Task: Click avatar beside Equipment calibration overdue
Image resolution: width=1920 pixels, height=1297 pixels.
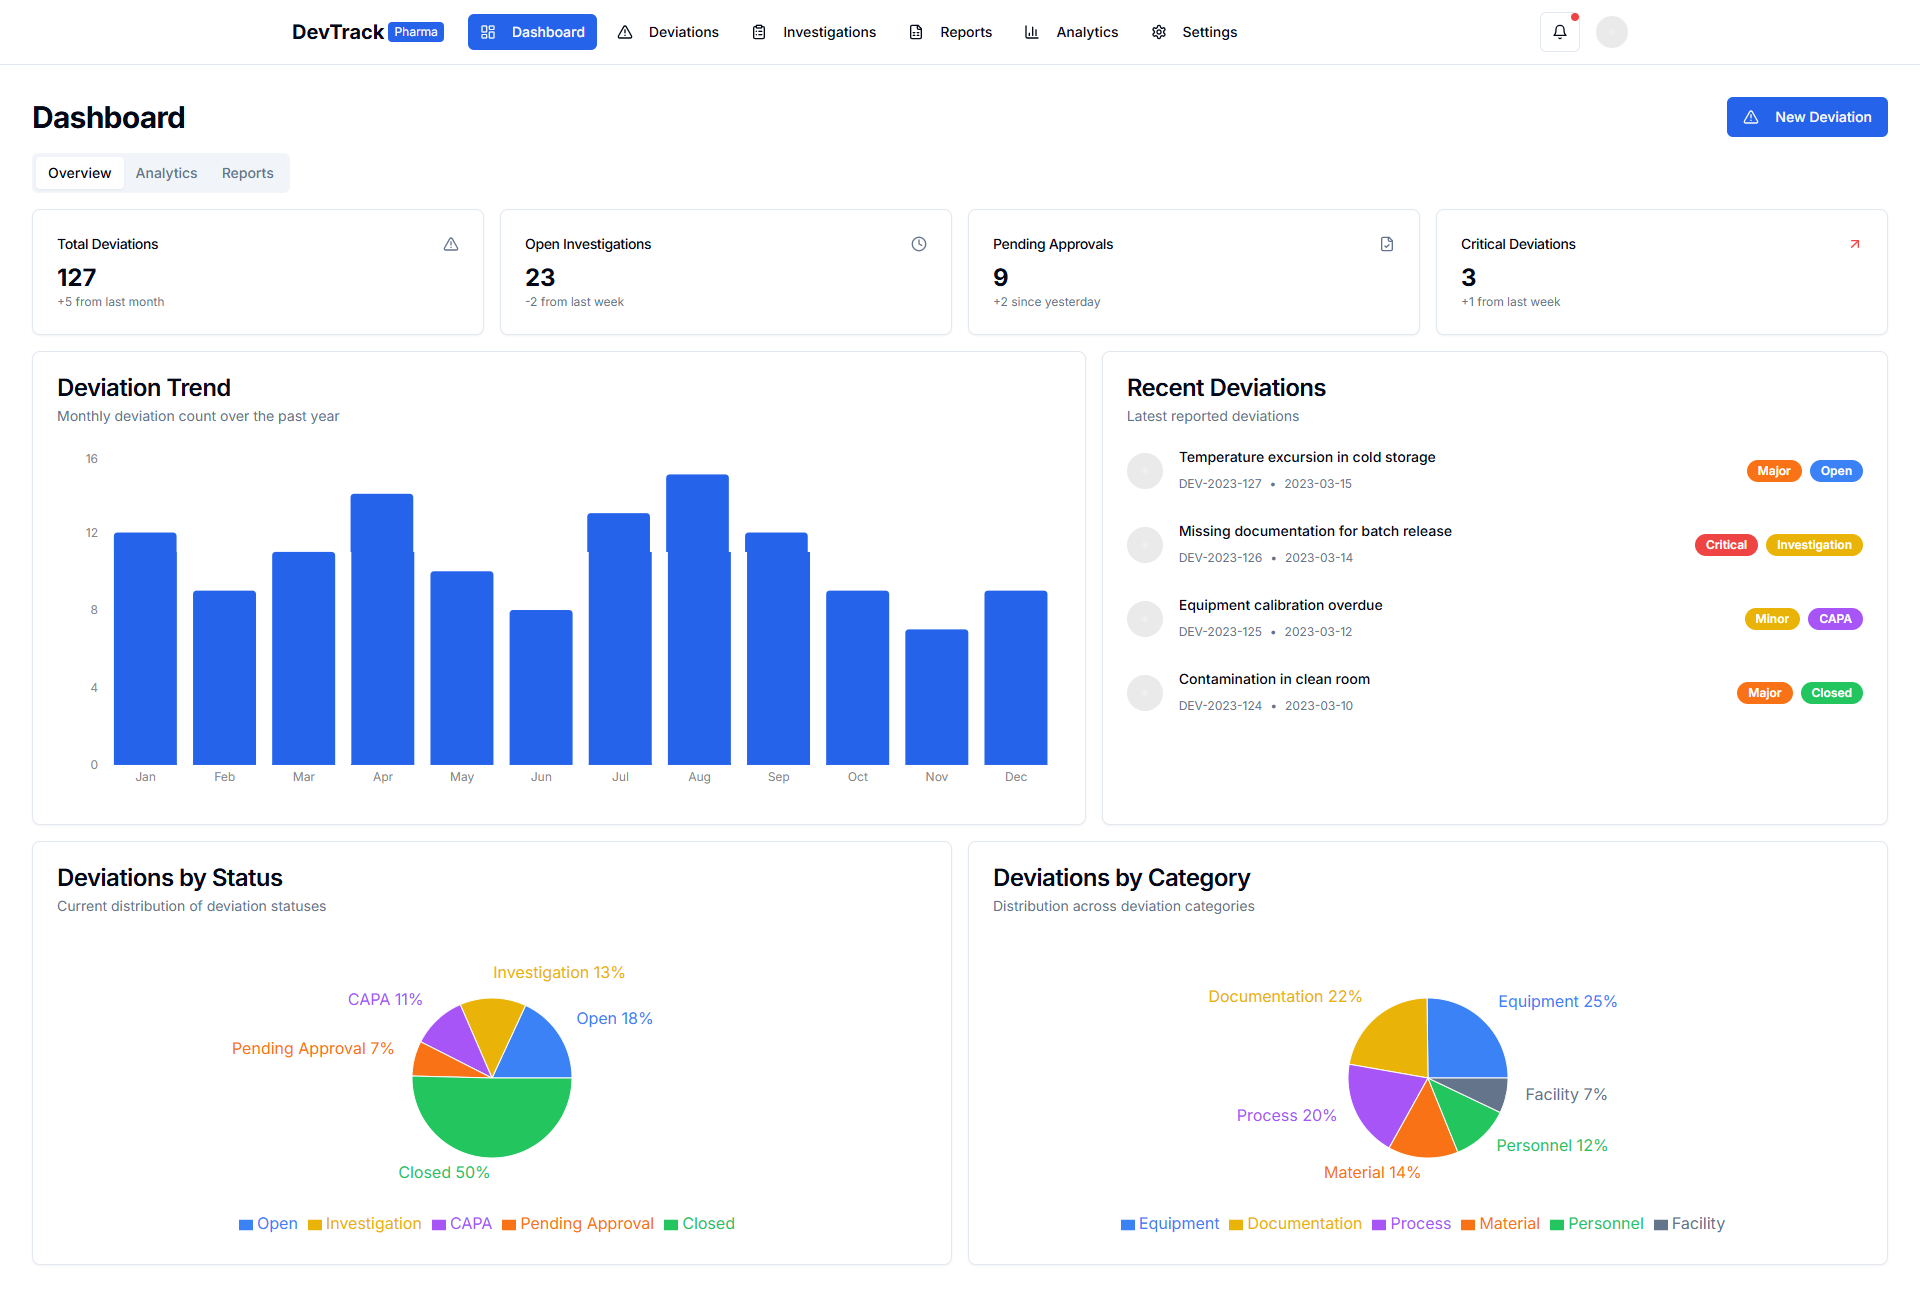Action: 1145,619
